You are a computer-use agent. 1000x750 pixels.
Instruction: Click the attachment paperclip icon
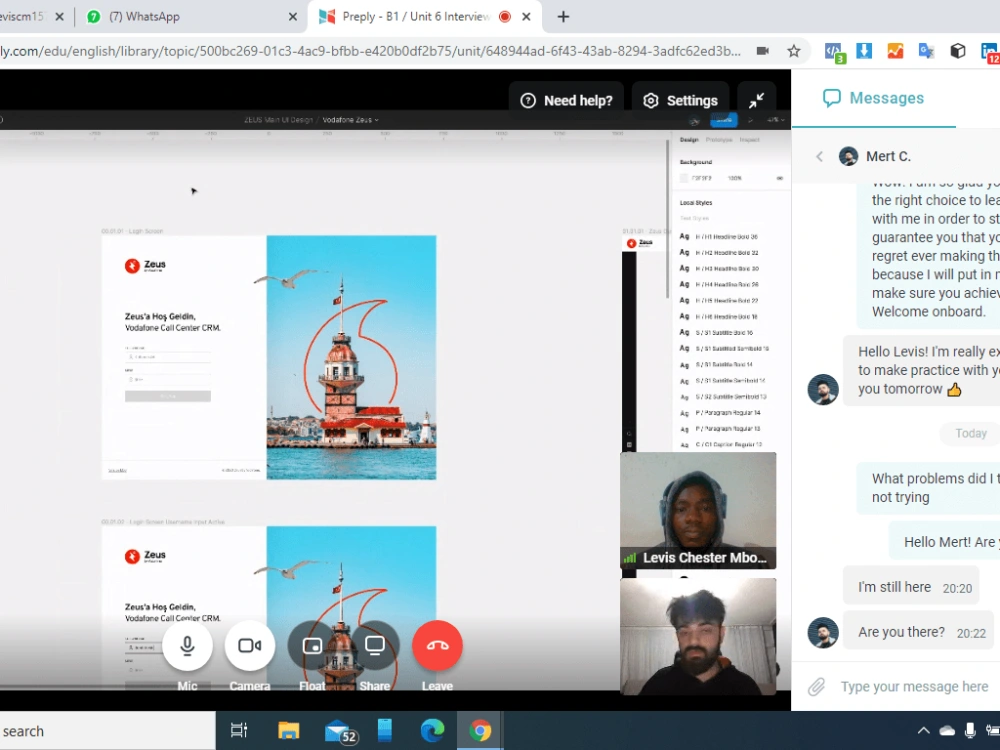817,686
